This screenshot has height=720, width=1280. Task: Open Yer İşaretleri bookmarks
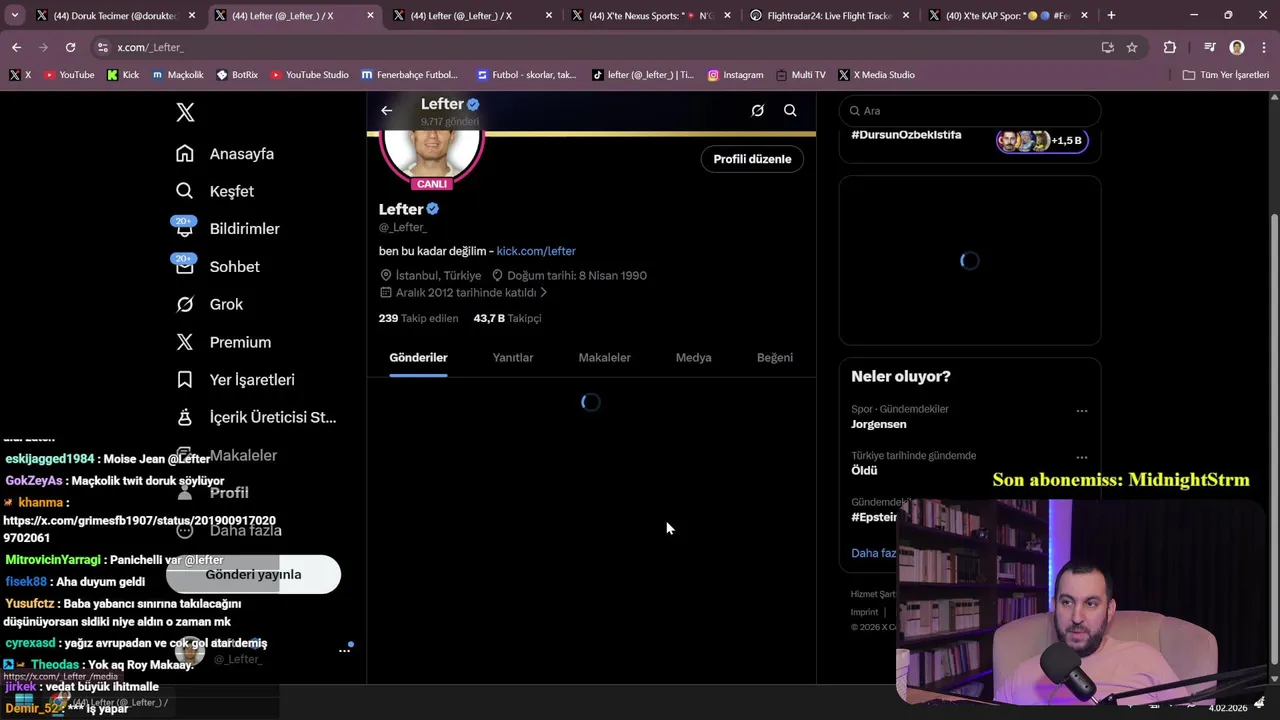click(x=235, y=380)
